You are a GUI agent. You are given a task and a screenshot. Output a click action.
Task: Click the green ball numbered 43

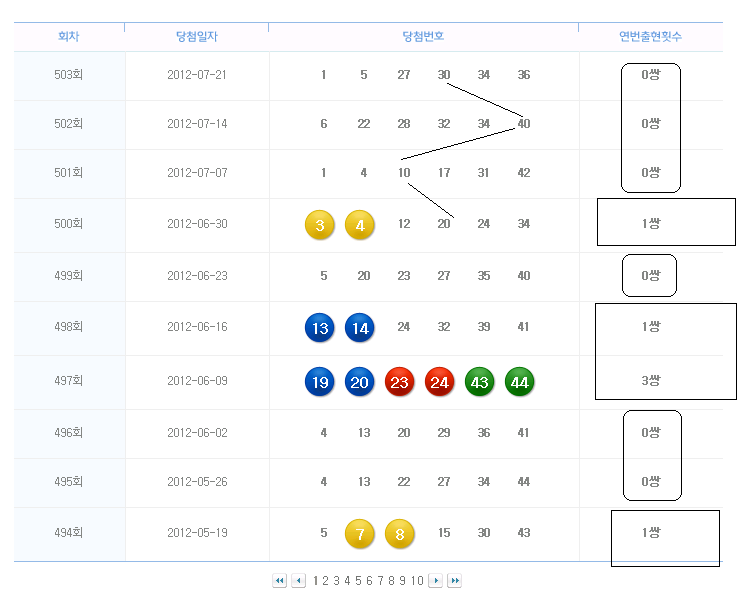(x=480, y=382)
